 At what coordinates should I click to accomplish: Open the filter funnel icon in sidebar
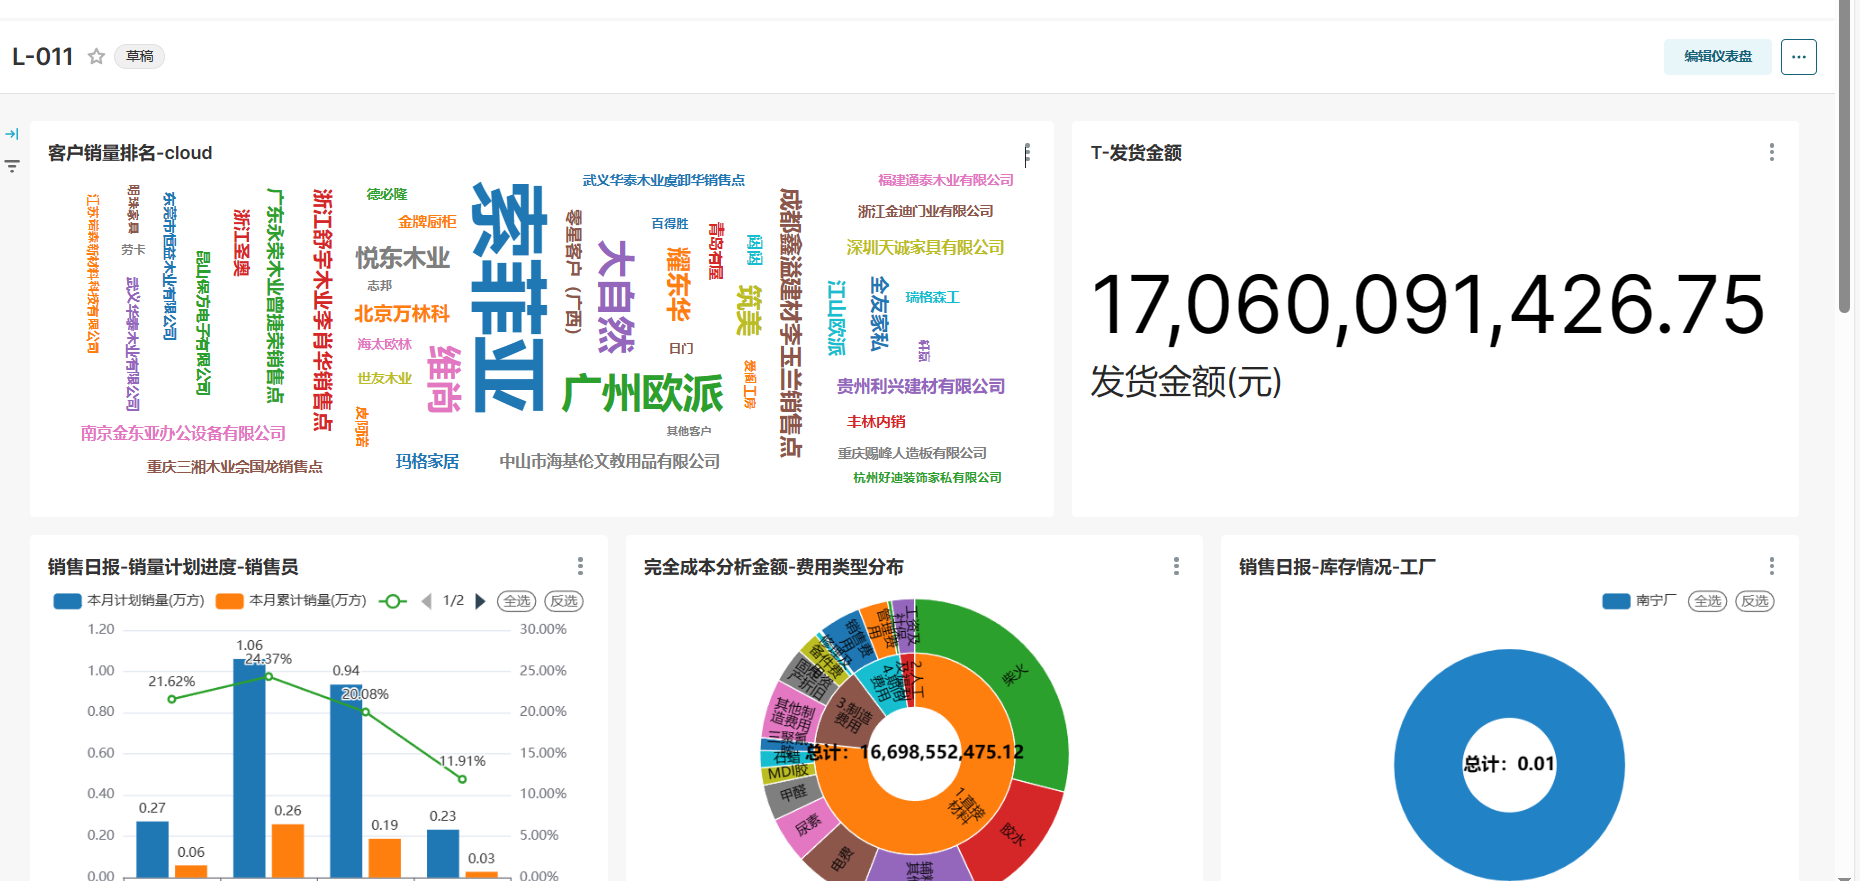point(12,166)
